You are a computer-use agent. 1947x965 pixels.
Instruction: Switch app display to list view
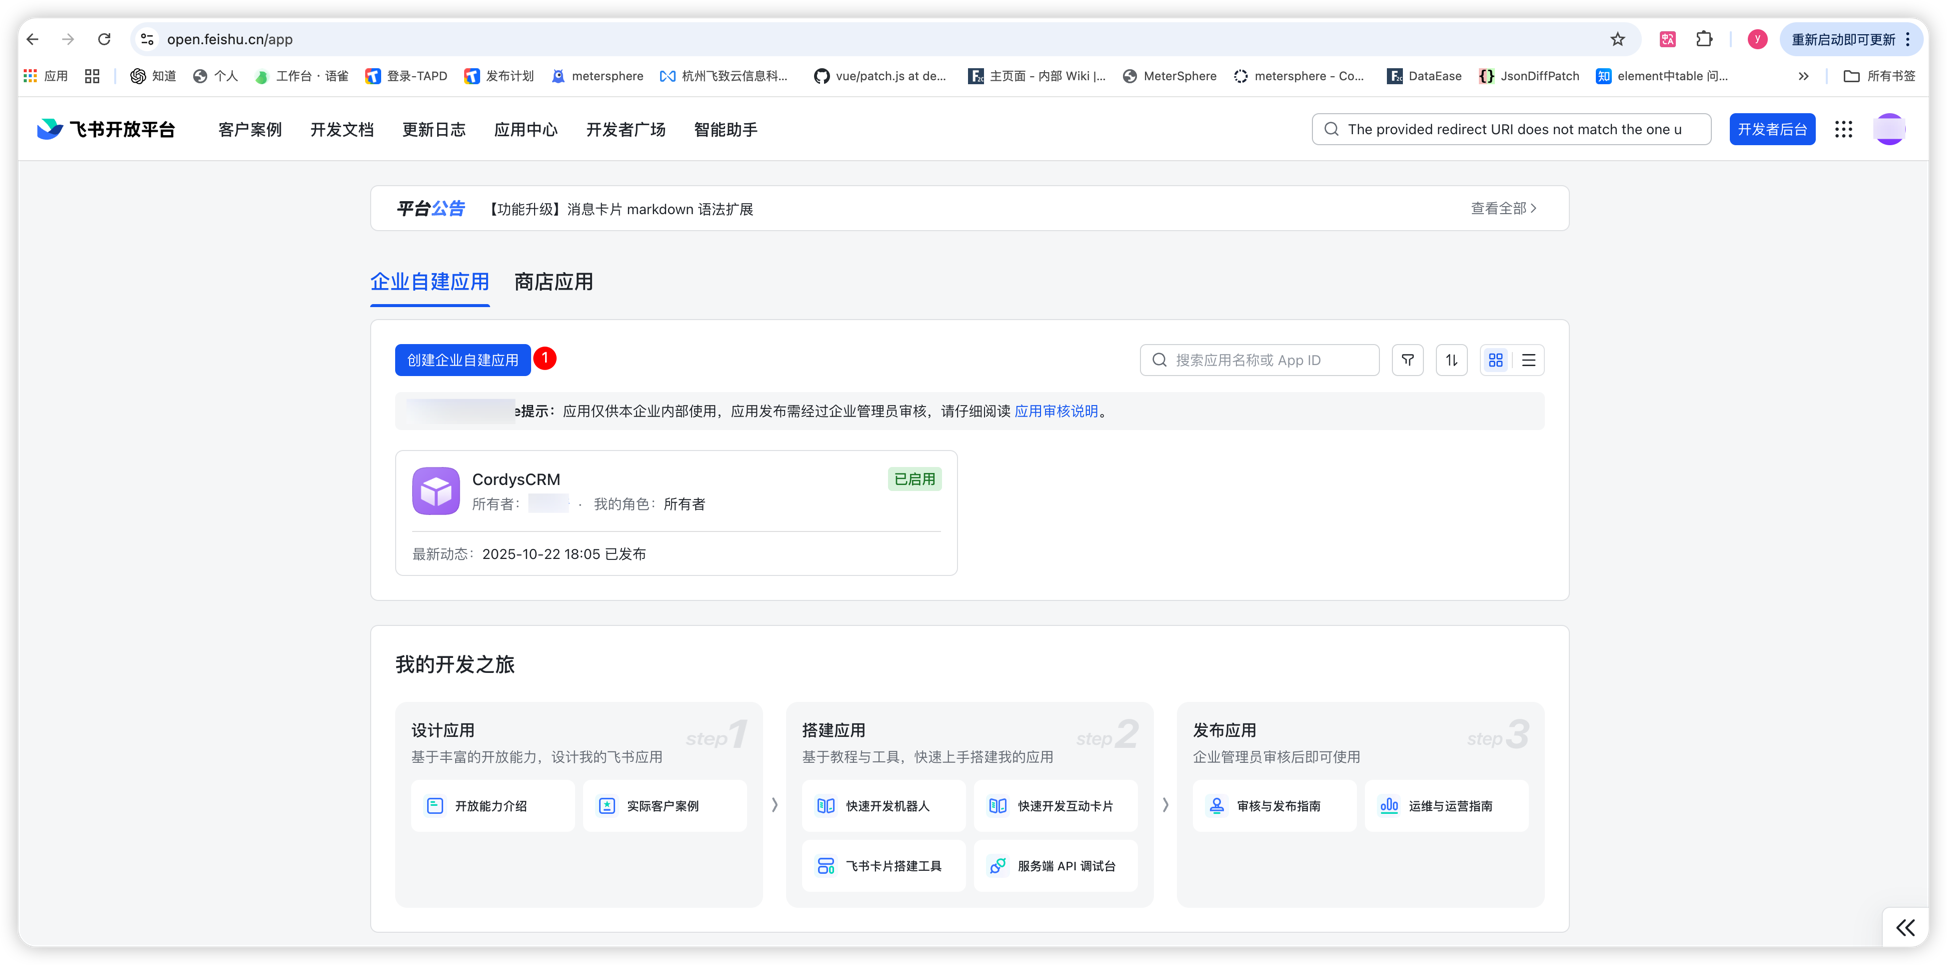(x=1527, y=360)
